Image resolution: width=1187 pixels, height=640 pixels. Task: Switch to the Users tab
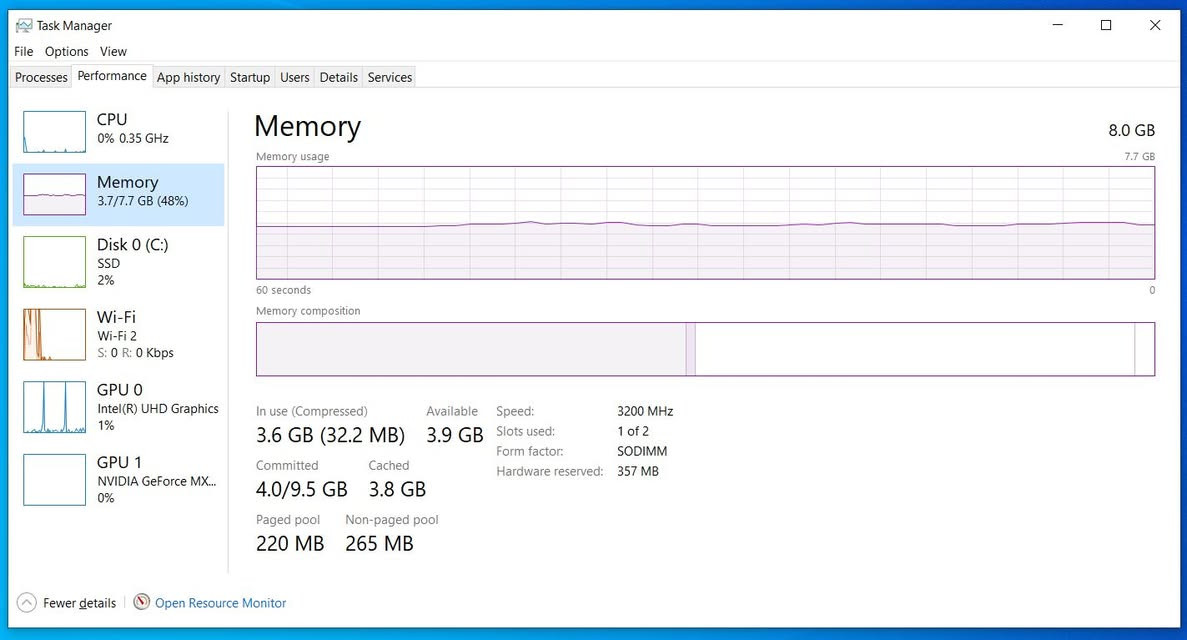[x=294, y=77]
